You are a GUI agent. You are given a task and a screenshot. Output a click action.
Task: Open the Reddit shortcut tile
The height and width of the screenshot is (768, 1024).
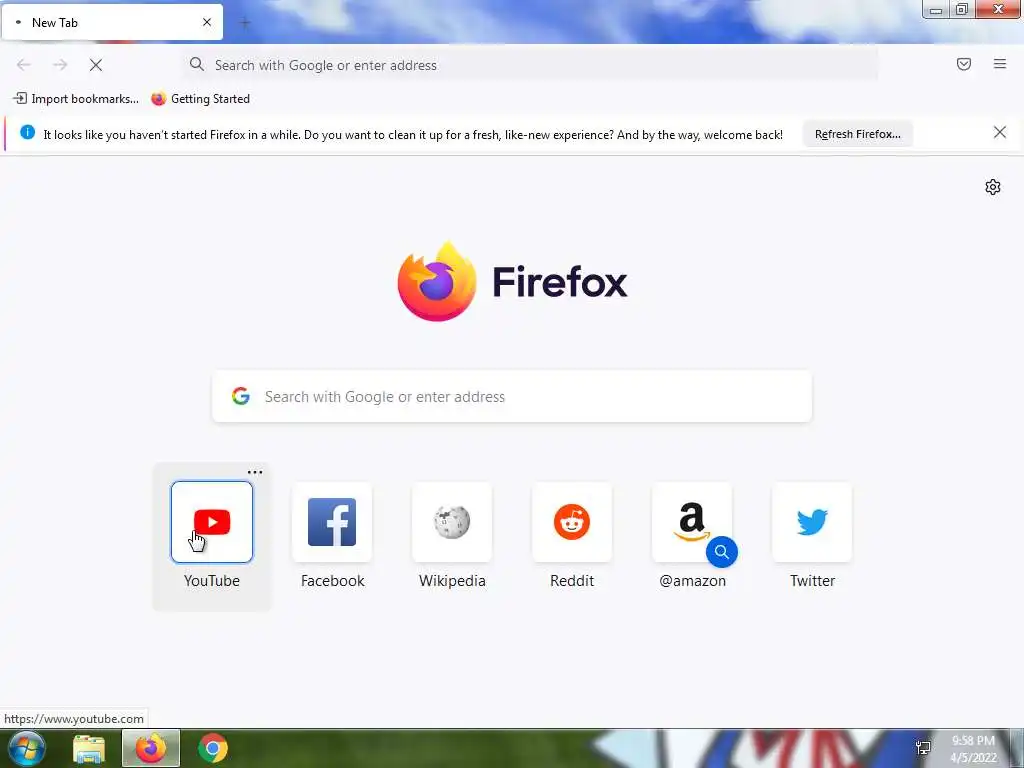pyautogui.click(x=572, y=522)
